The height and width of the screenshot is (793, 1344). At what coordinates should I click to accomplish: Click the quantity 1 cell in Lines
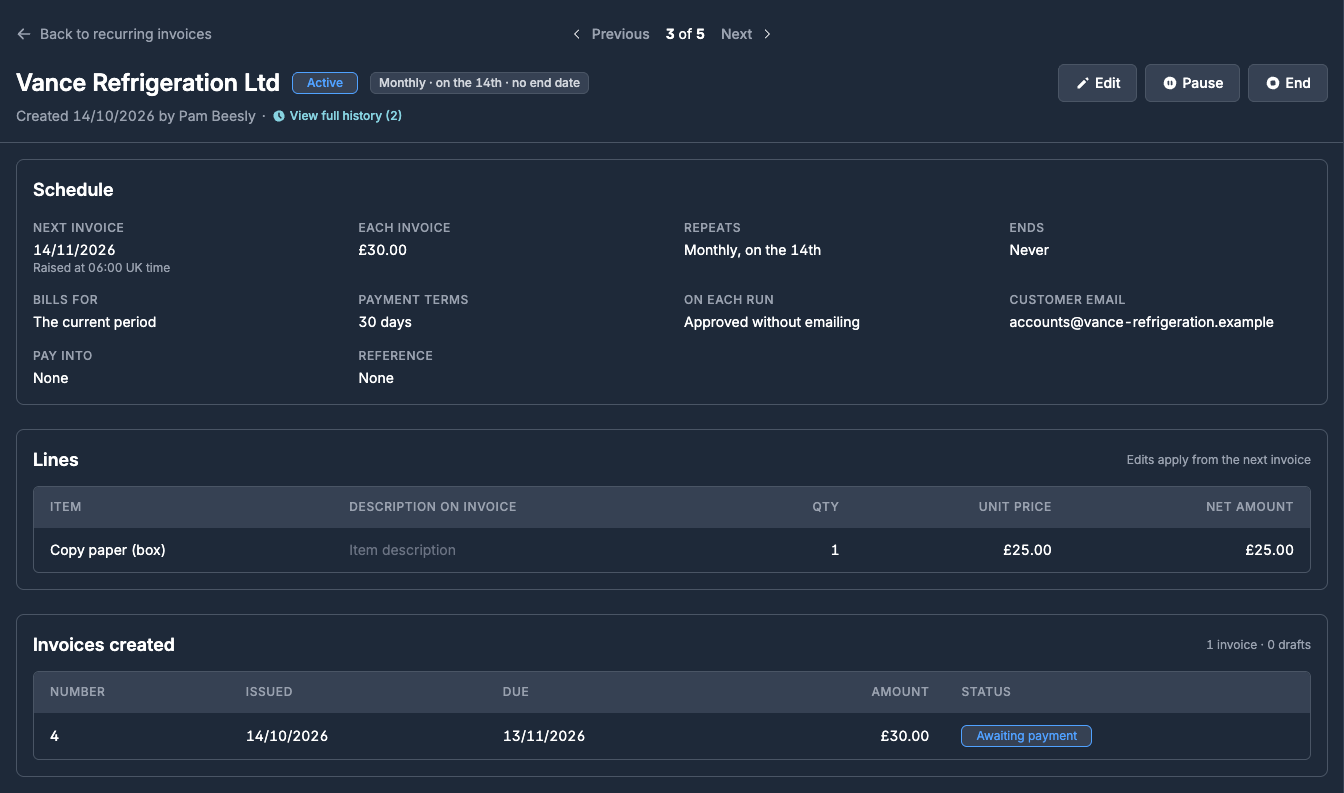[835, 550]
